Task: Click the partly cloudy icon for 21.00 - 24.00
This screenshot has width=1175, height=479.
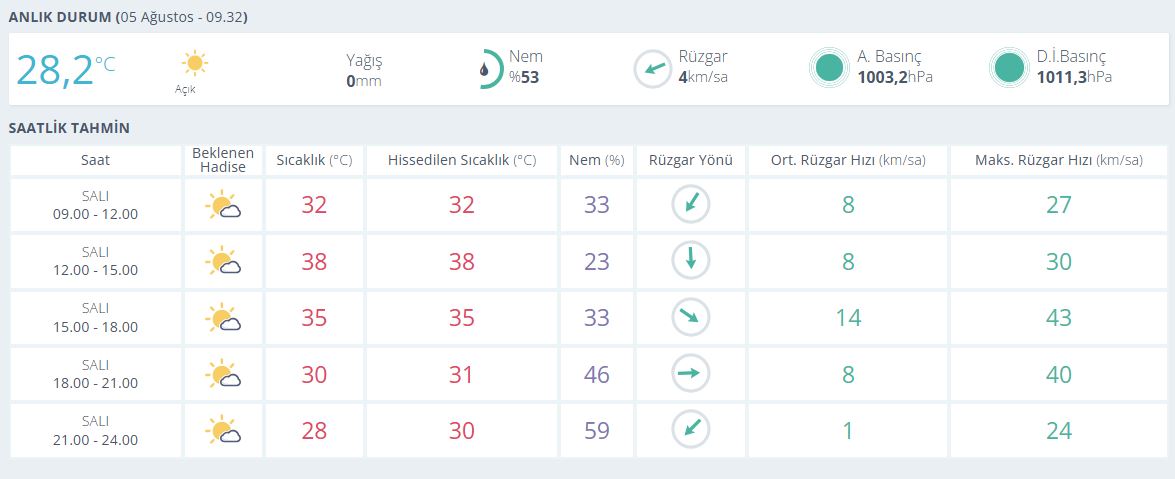Action: click(x=223, y=430)
